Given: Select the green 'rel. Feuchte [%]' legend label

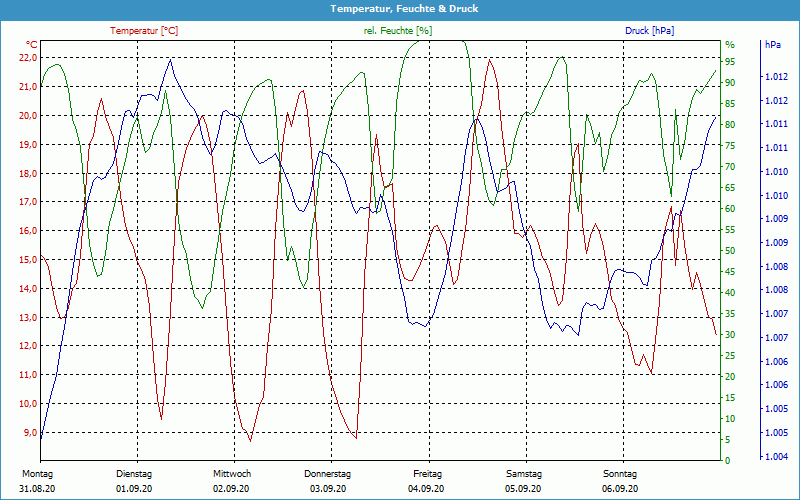Looking at the screenshot, I should 398,31.
